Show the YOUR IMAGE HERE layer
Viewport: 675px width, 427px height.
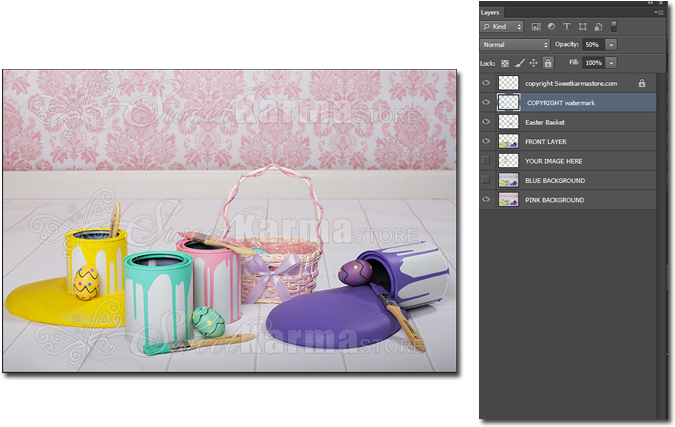[486, 160]
